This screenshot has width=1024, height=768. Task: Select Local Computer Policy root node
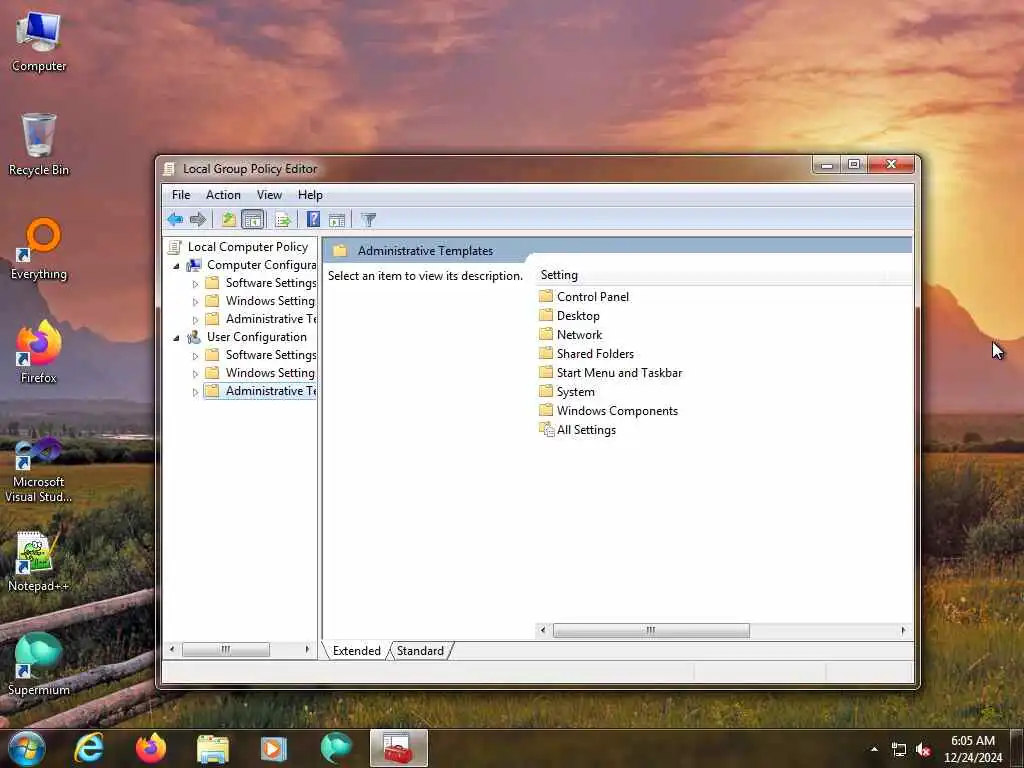239,246
